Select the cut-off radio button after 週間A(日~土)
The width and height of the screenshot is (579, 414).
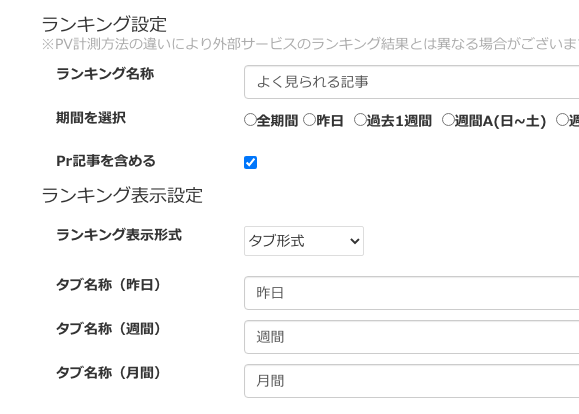[x=562, y=120]
